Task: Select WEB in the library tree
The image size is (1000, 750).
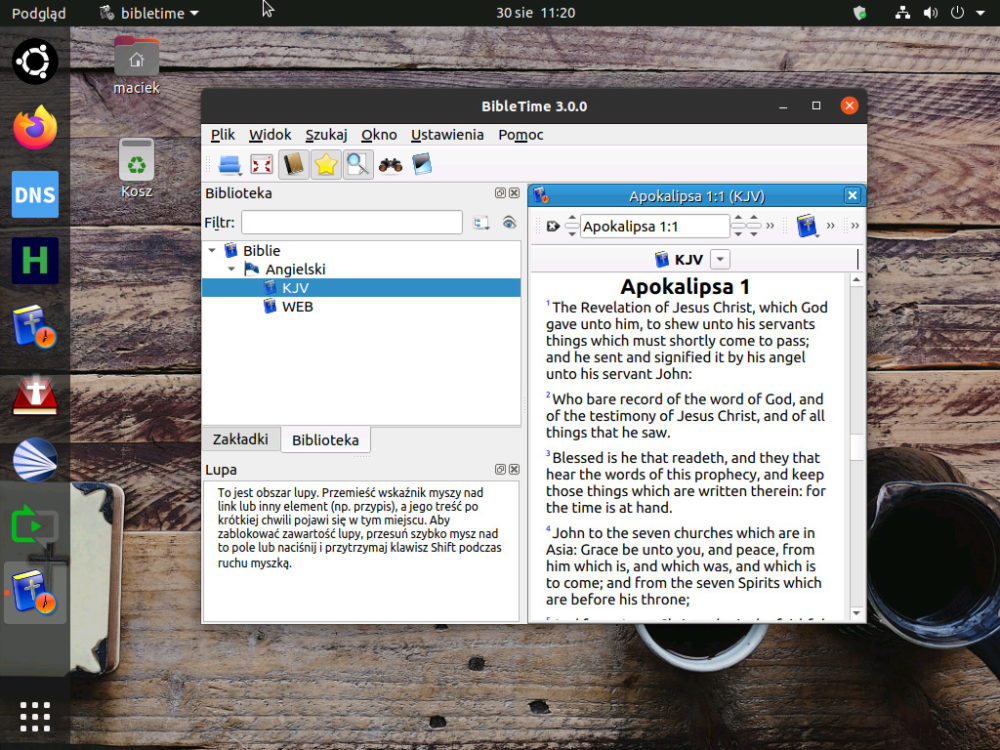Action: coord(361,307)
